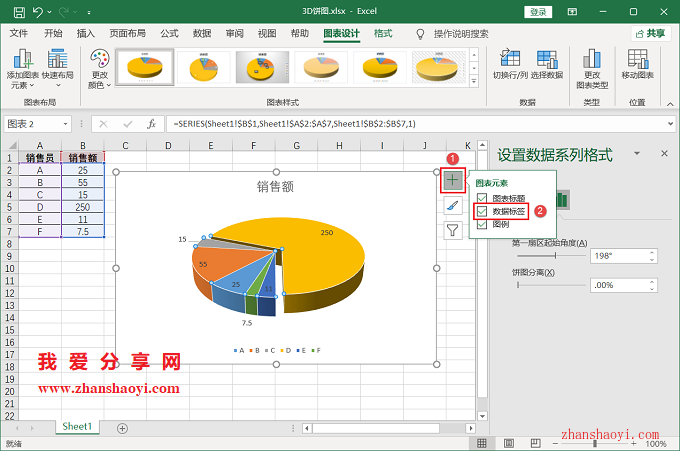Cancel formula entry with the X icon
The width and height of the screenshot is (680, 451).
pos(103,124)
